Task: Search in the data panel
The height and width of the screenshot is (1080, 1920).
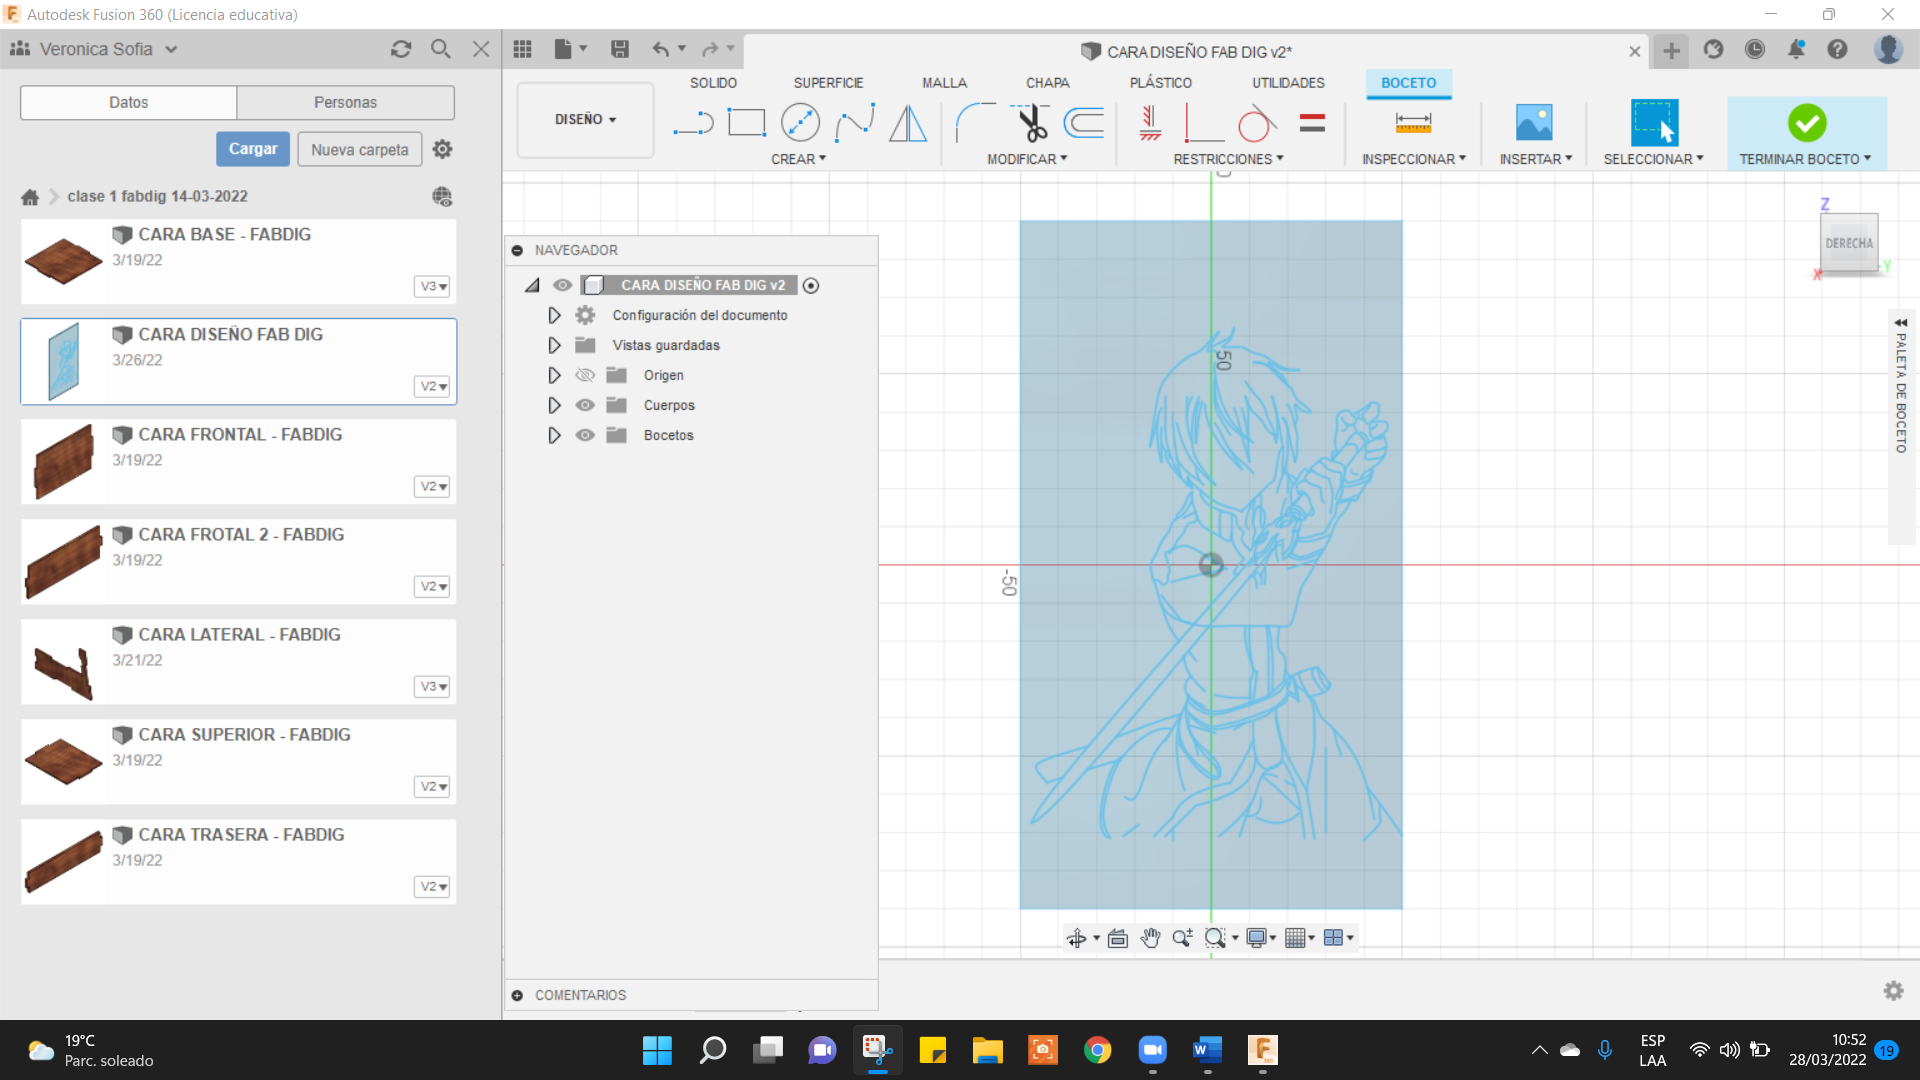Action: (x=441, y=49)
